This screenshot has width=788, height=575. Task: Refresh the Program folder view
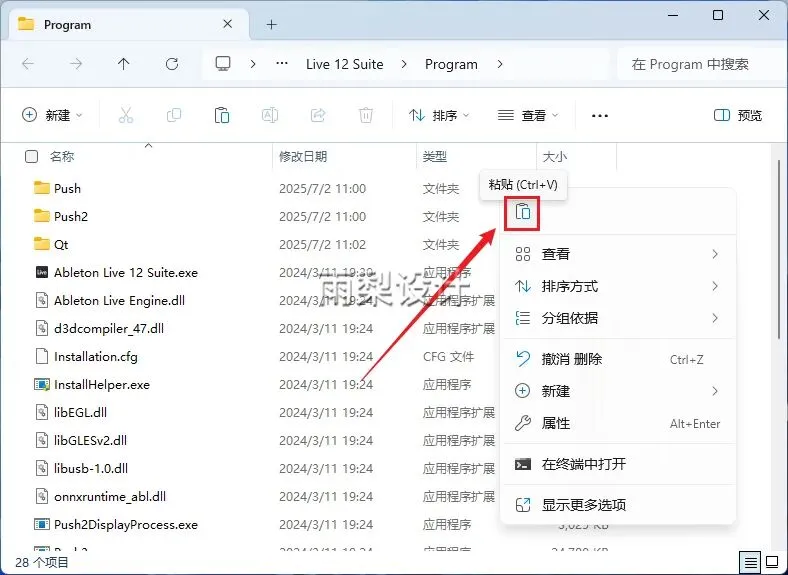coord(172,64)
